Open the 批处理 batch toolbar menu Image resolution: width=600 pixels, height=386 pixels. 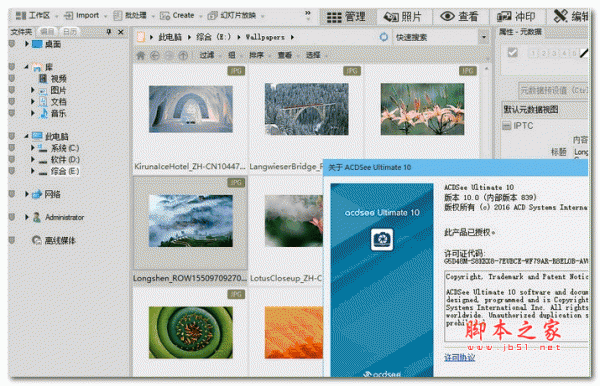point(130,16)
